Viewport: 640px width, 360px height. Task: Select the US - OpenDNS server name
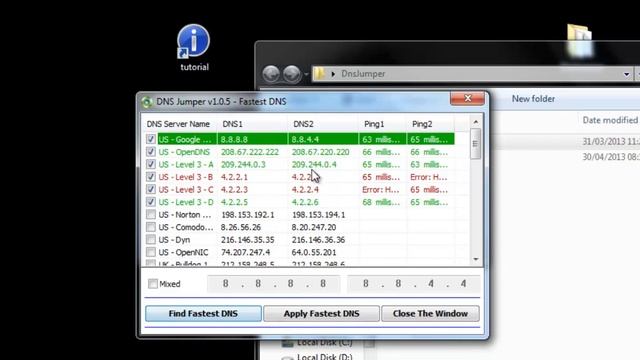point(184,152)
